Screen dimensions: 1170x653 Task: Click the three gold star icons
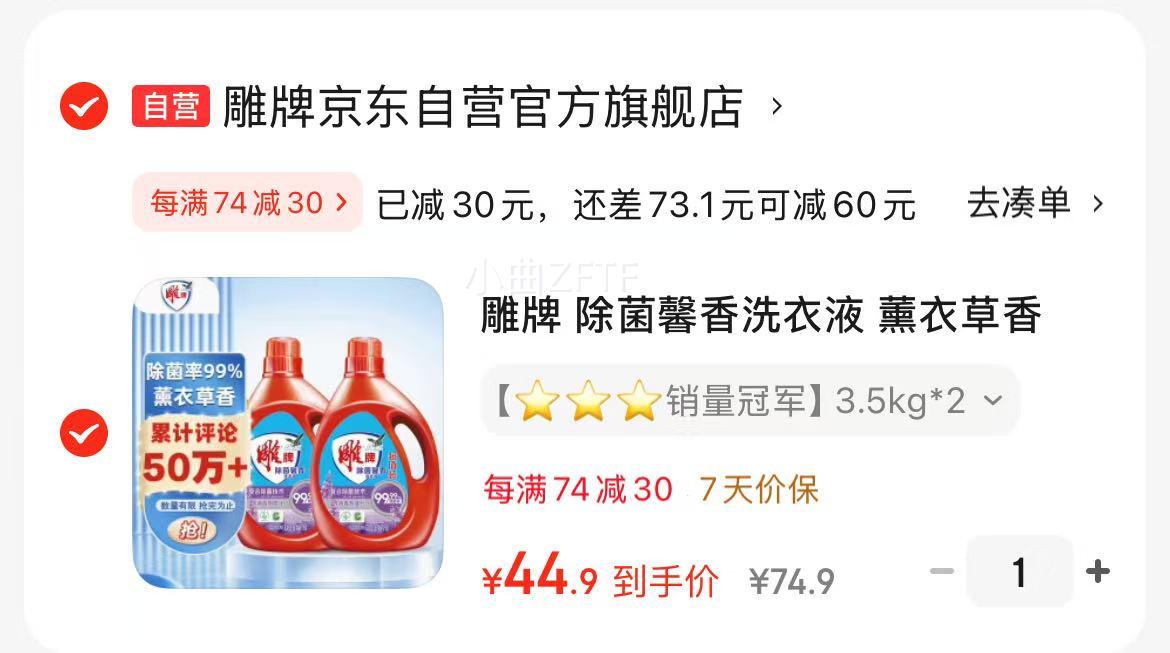(588, 401)
